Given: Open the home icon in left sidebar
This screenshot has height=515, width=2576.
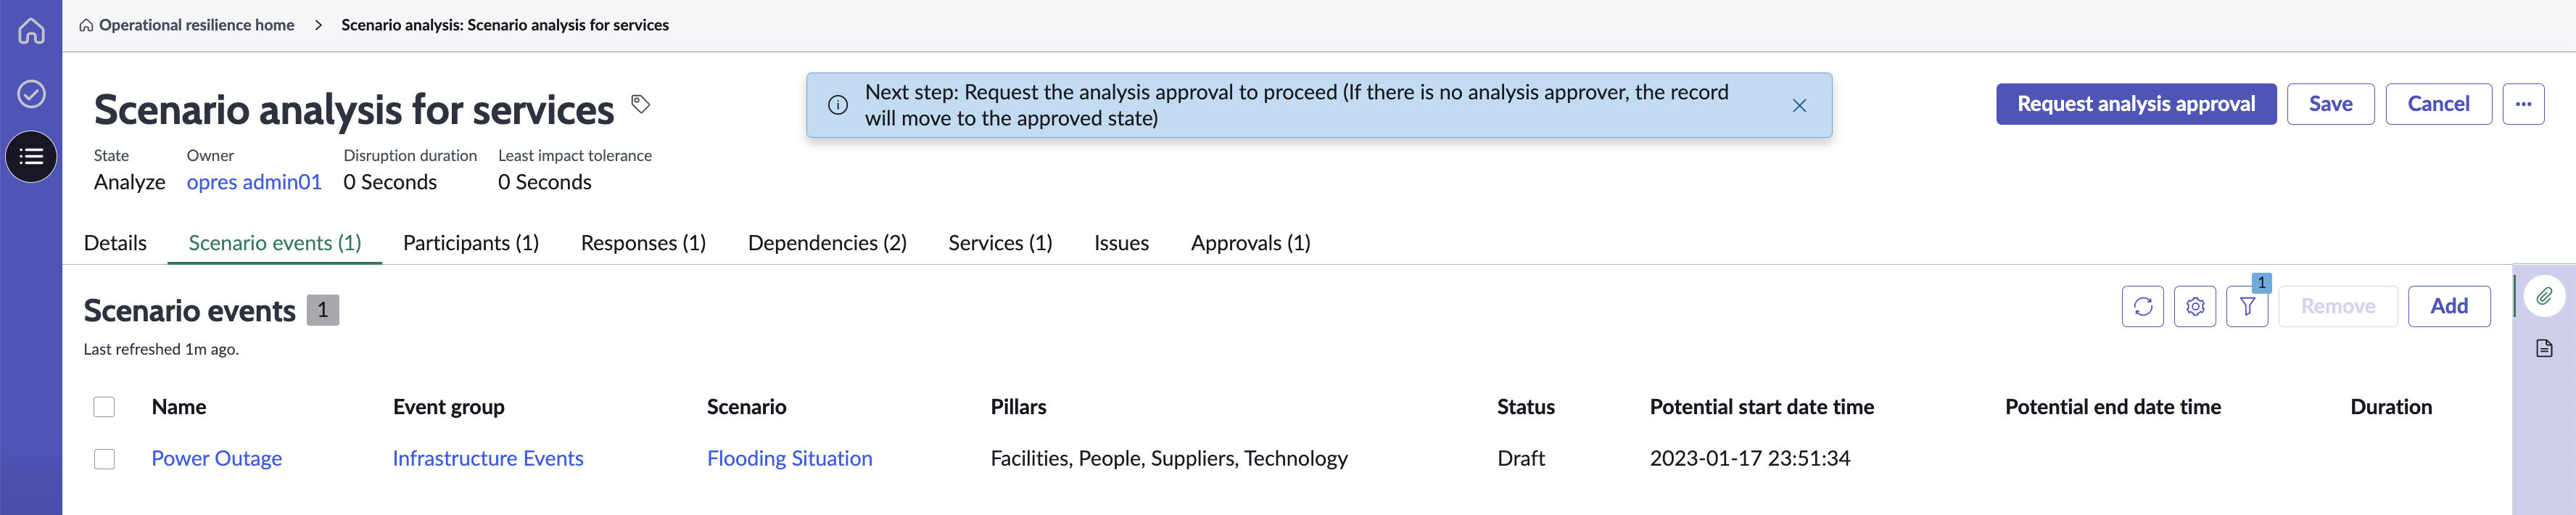Looking at the screenshot, I should (31, 31).
